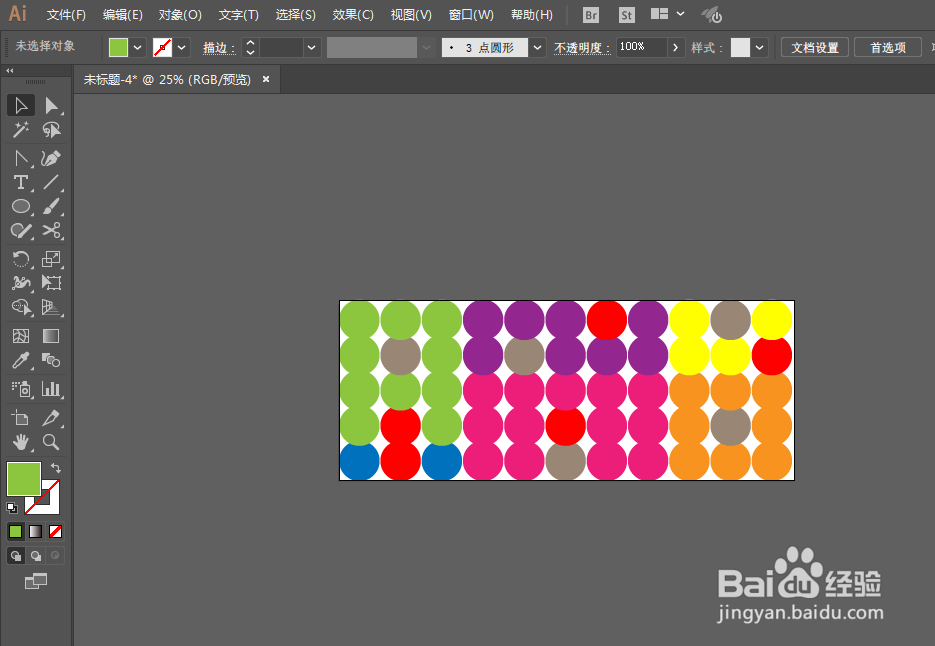The height and width of the screenshot is (646, 935).
Task: Select the Scissors tool
Action: click(51, 230)
